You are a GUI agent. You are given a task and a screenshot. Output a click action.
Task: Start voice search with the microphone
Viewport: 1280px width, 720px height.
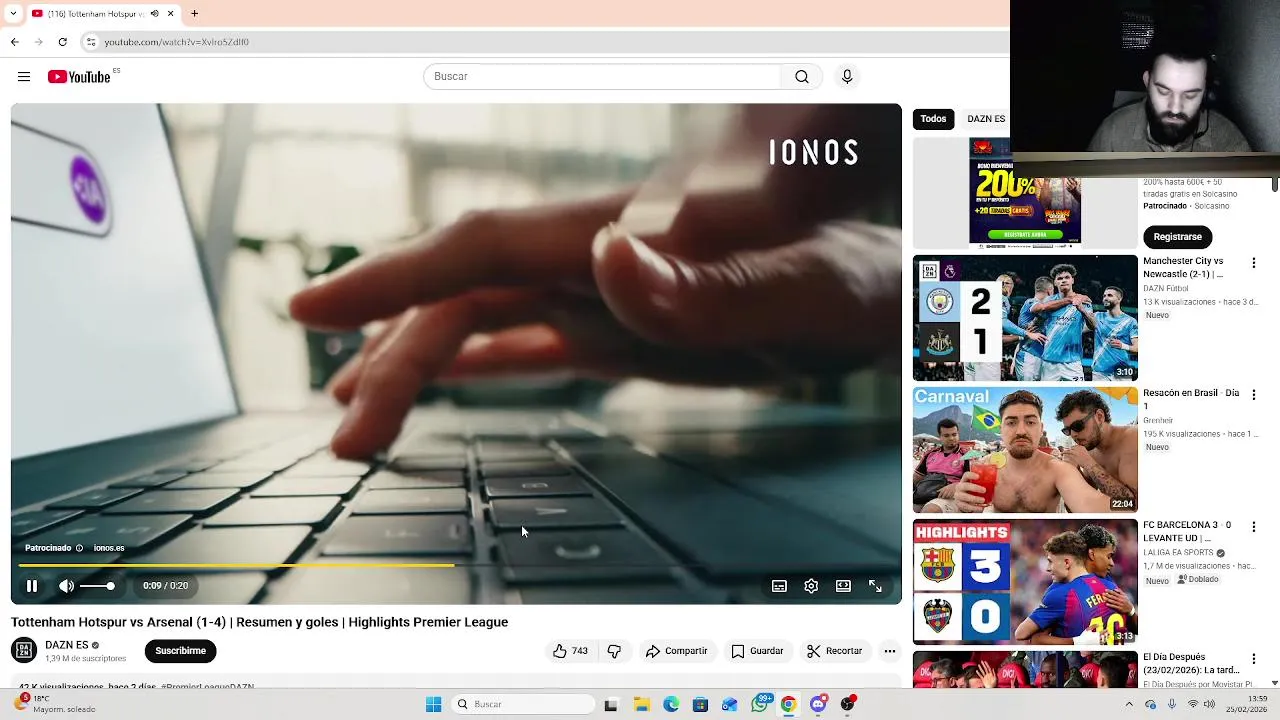pyautogui.click(x=847, y=77)
